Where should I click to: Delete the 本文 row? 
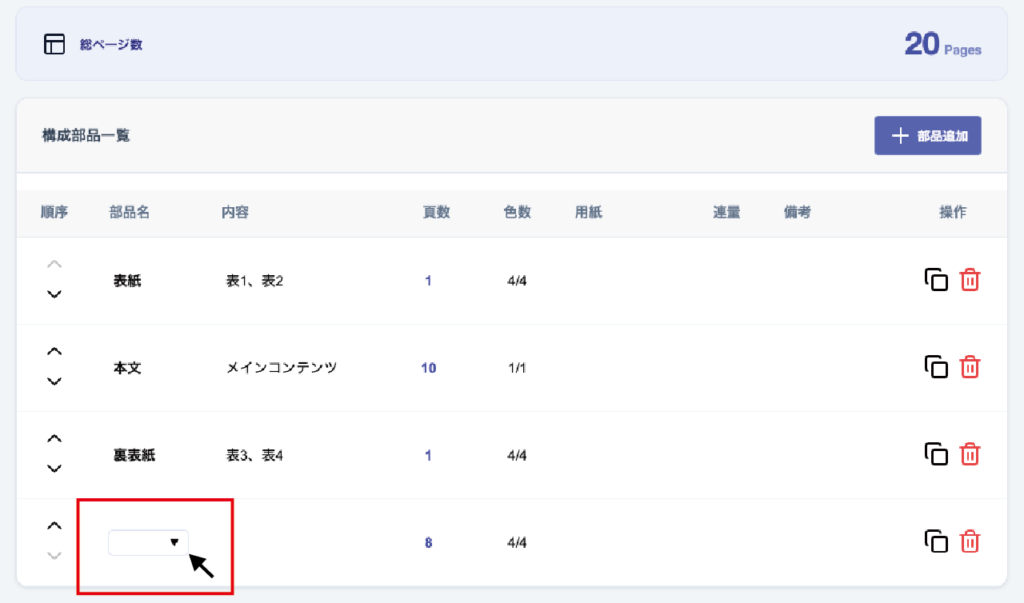969,367
